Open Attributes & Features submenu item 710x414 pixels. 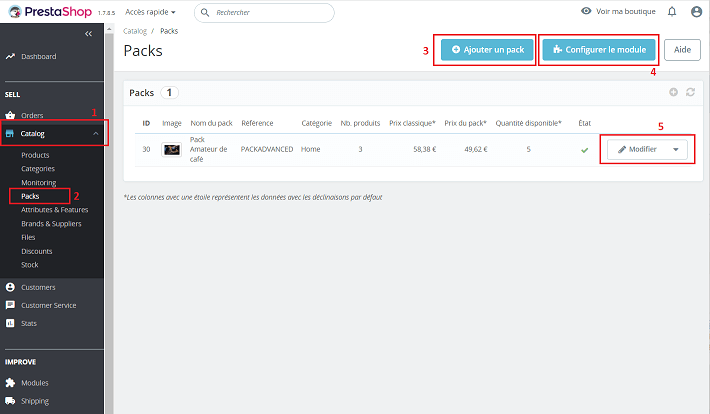click(54, 210)
